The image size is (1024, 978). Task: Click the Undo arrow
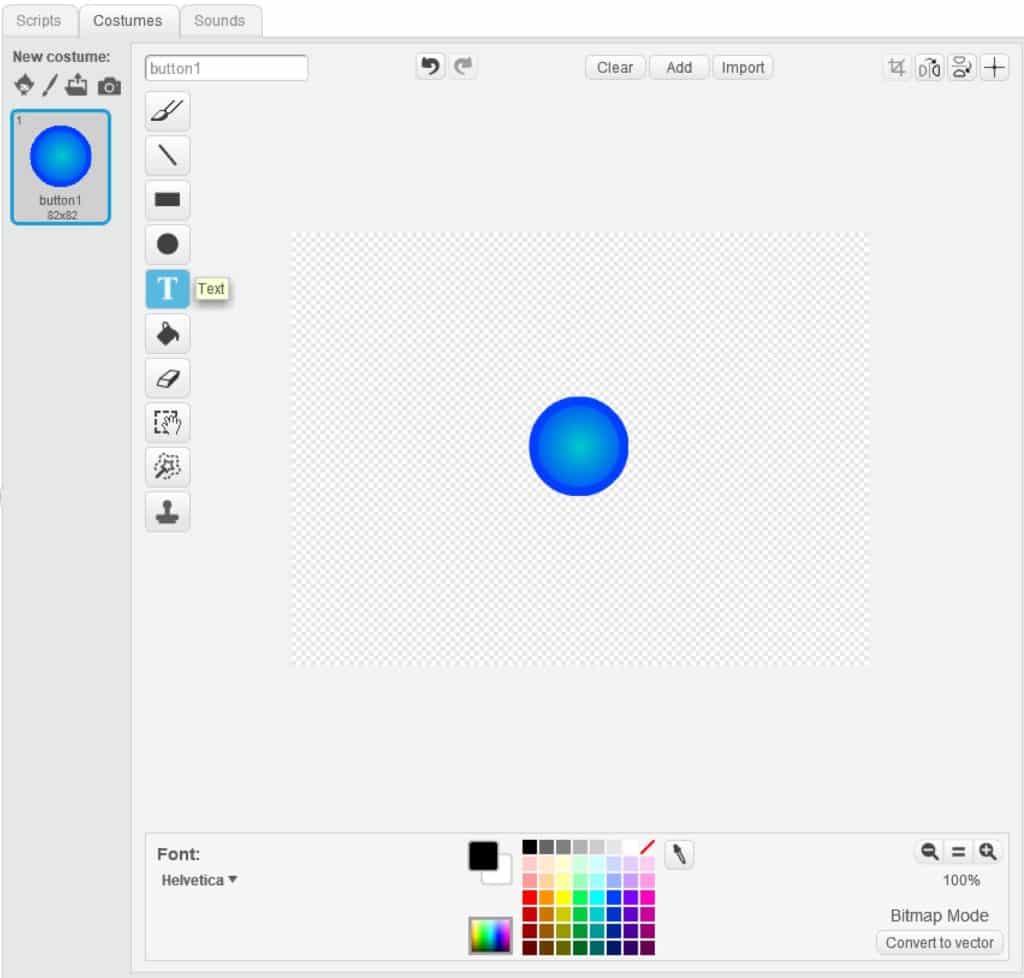(430, 67)
